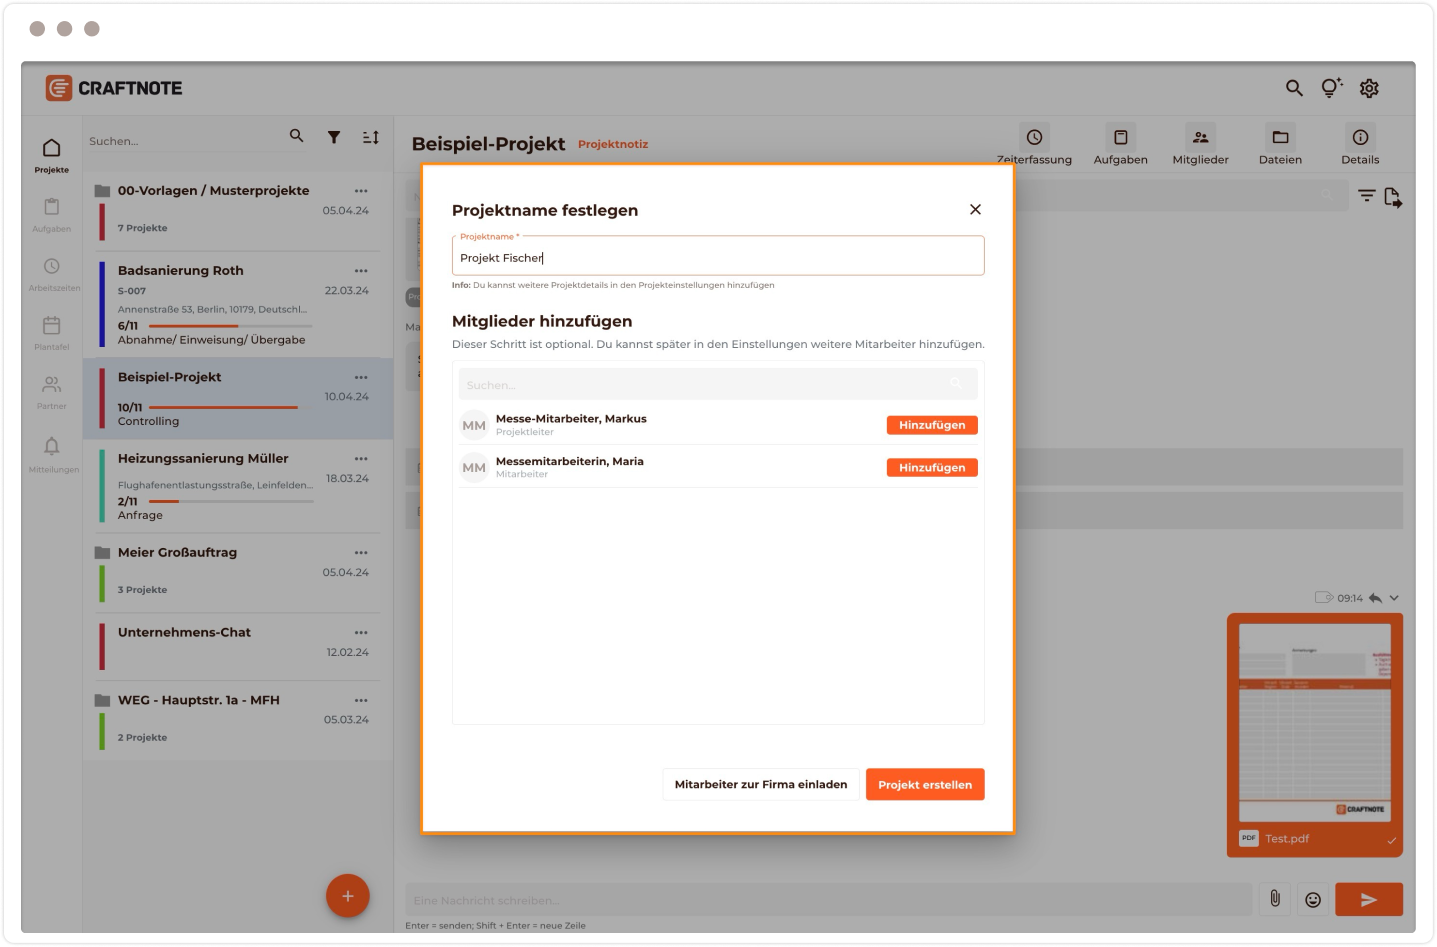The width and height of the screenshot is (1437, 947).
Task: Click the sort icon in project list
Action: coord(370,137)
